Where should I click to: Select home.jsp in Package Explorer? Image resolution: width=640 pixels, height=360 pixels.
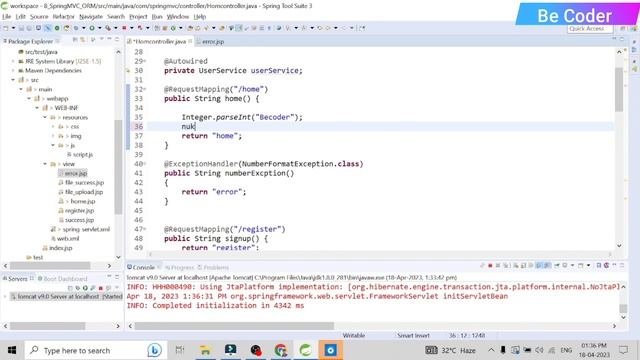(x=82, y=202)
